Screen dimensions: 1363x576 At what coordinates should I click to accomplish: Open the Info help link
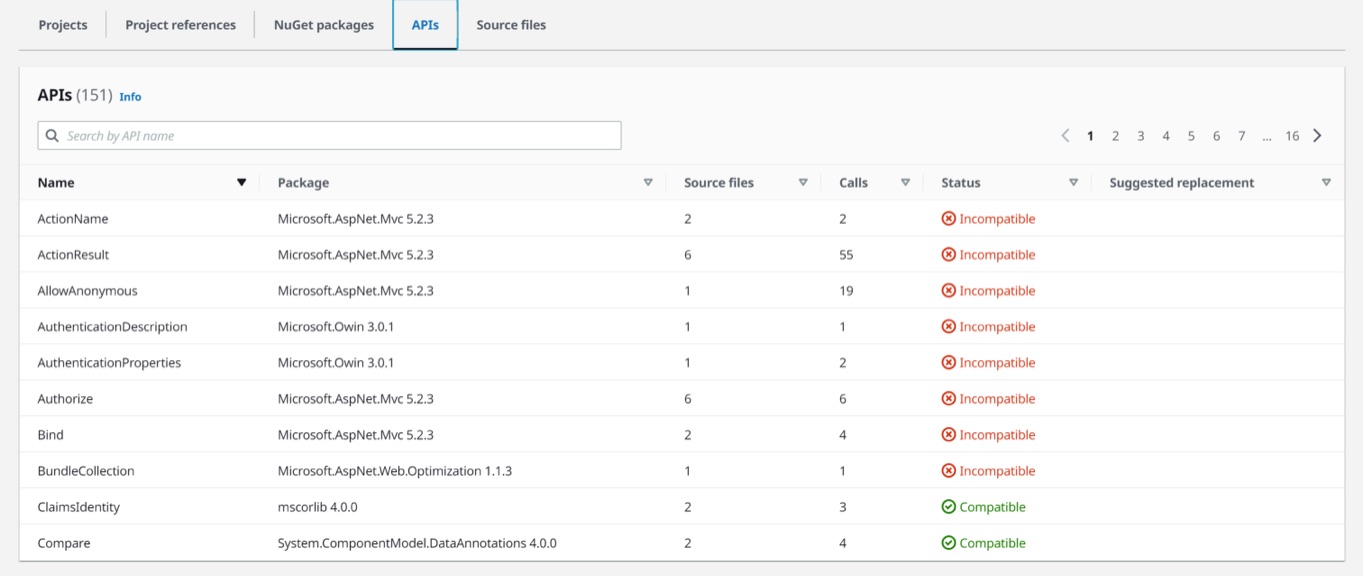coord(129,96)
